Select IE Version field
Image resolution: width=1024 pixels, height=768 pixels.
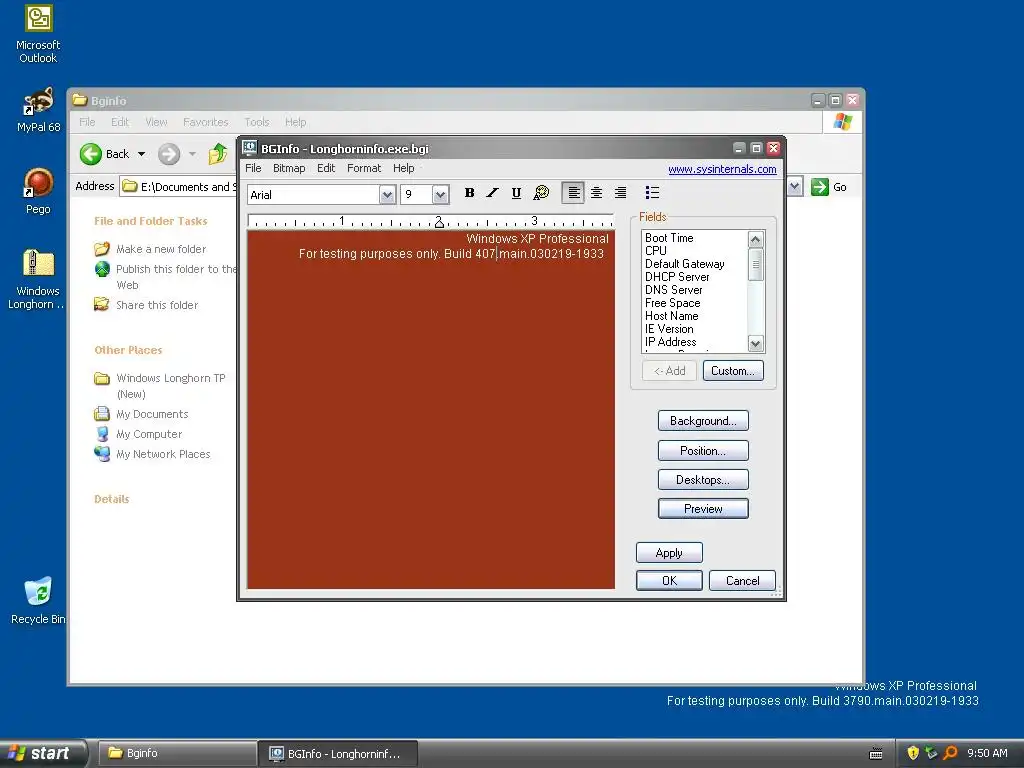click(669, 329)
